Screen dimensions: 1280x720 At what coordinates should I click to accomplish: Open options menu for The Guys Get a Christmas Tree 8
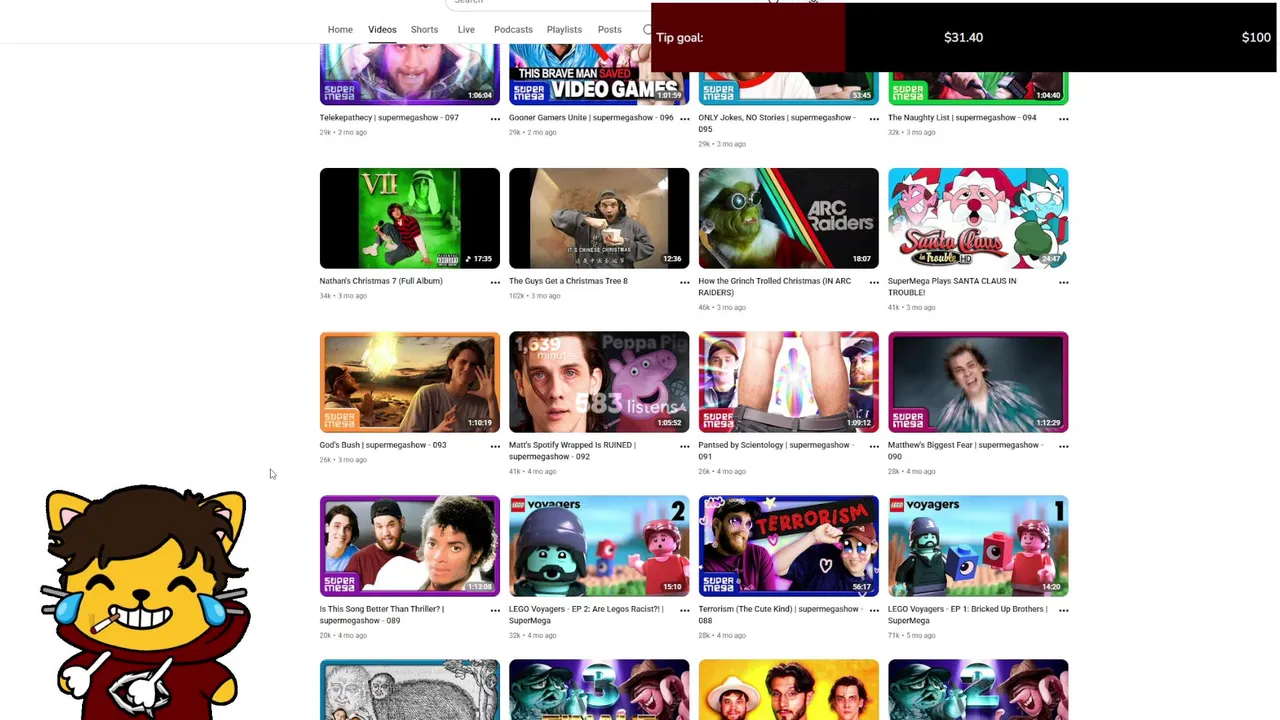pos(684,282)
